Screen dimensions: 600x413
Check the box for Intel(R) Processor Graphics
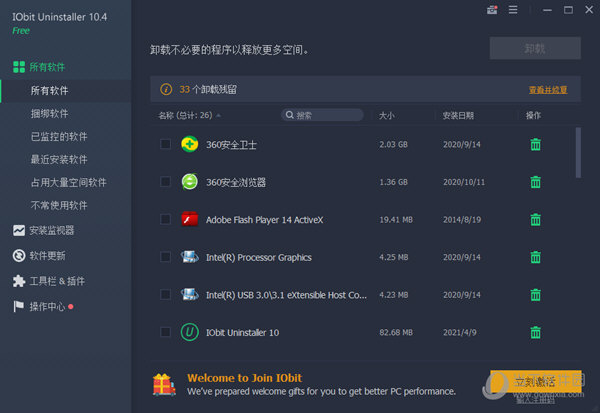[165, 257]
